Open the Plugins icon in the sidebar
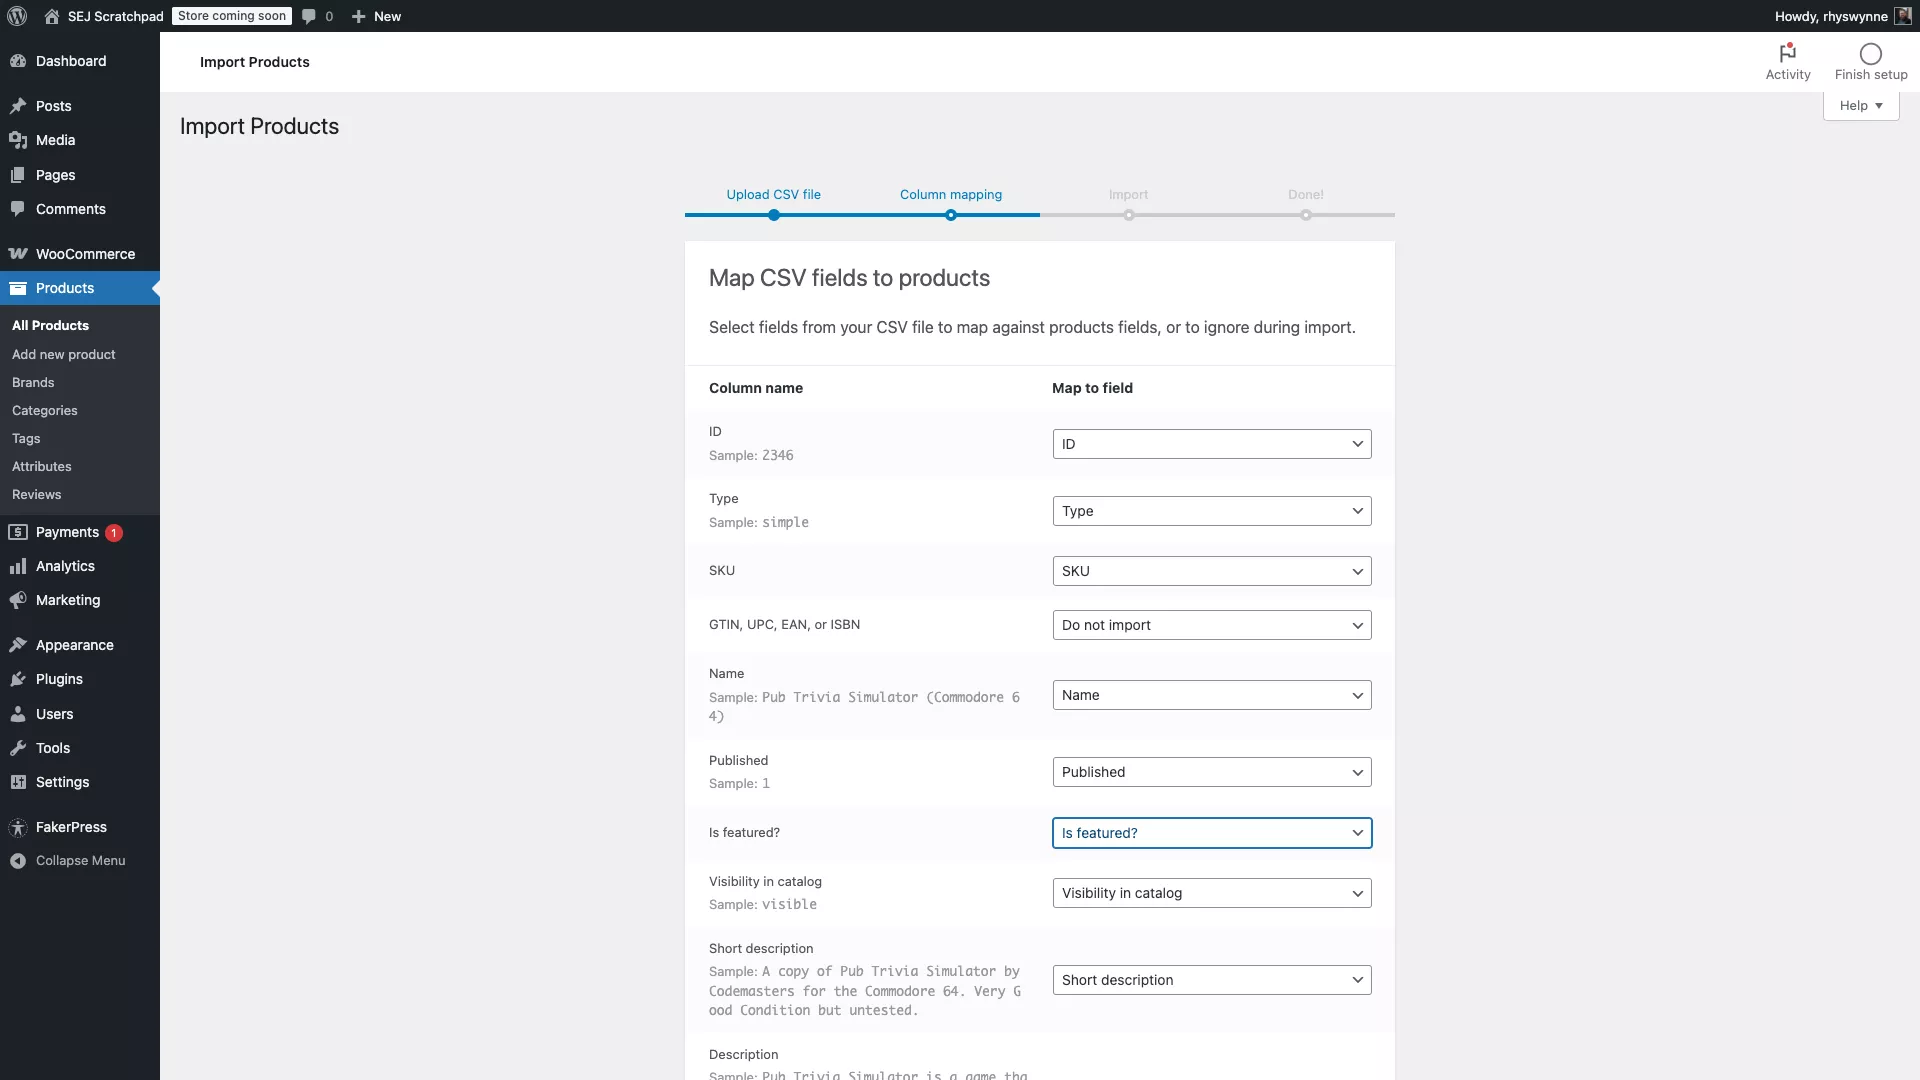 [18, 679]
